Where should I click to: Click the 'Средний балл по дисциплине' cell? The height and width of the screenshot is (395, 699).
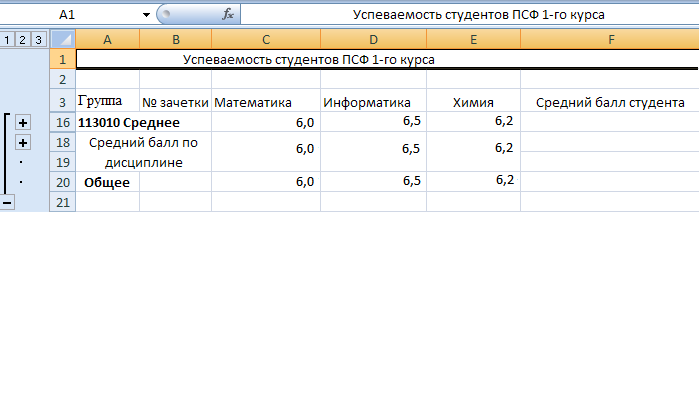(x=144, y=152)
